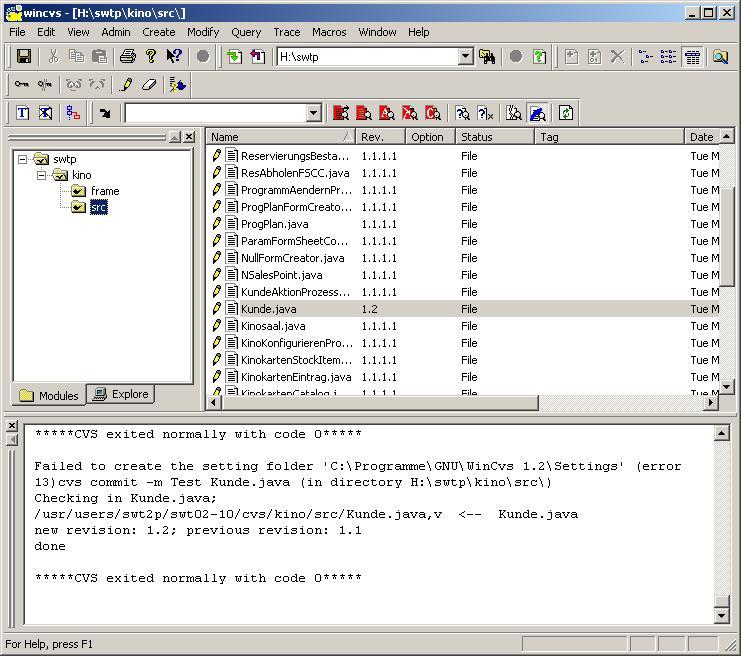Click the pencil icon beside Kunde.java

[x=216, y=309]
